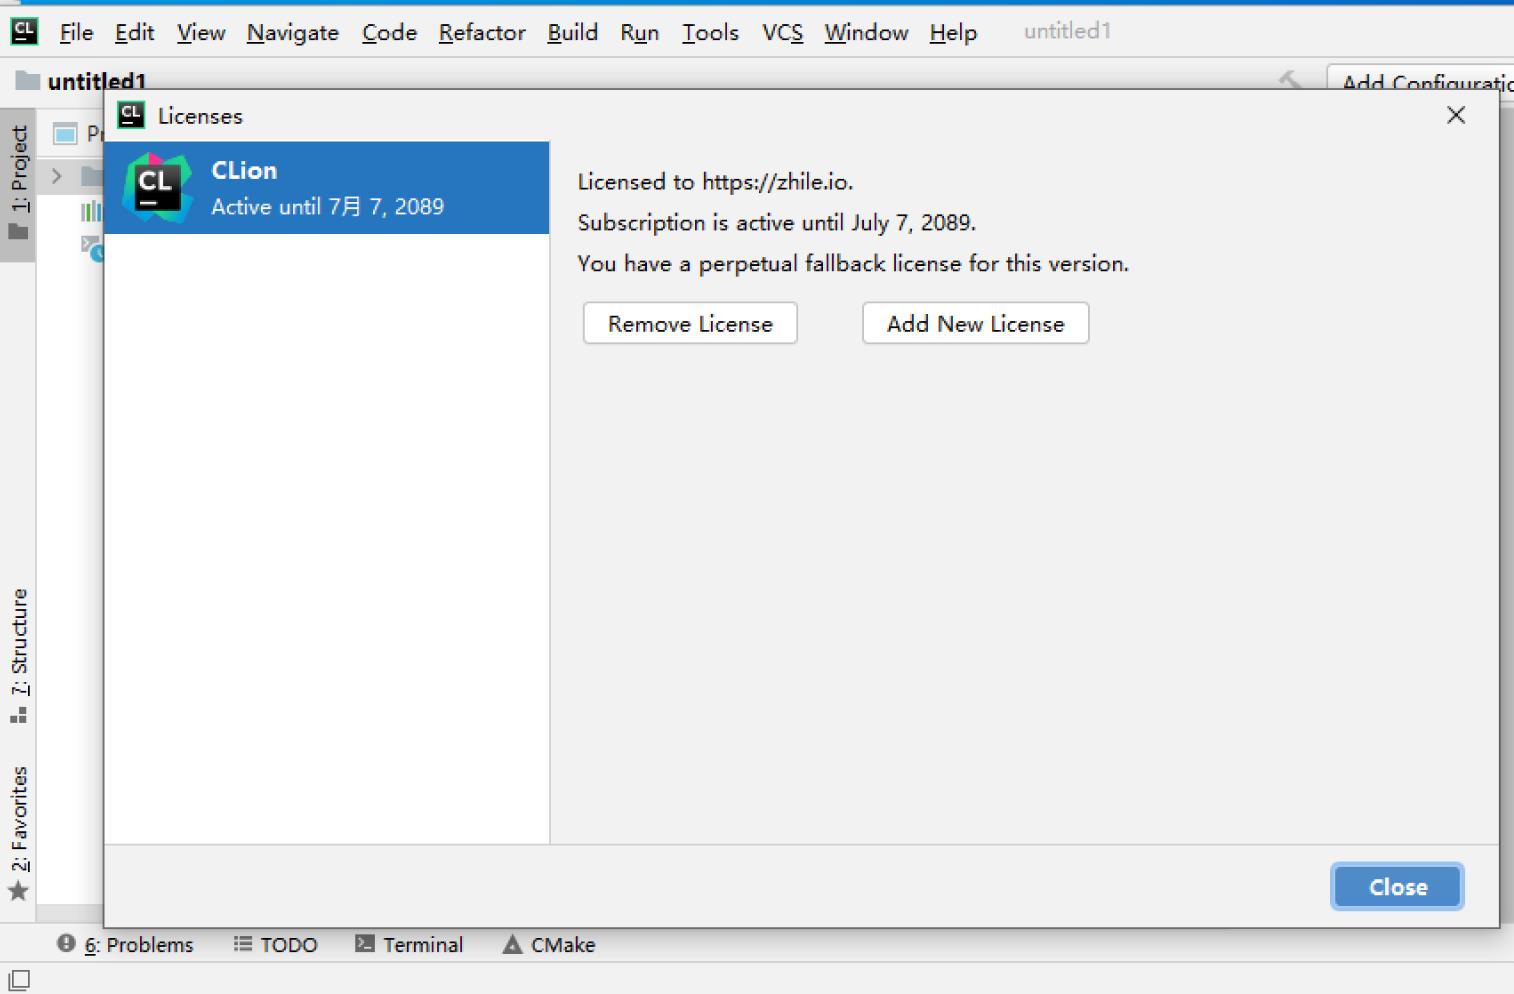Dismiss Licenses dialog via X icon
This screenshot has width=1514, height=994.
pyautogui.click(x=1456, y=115)
